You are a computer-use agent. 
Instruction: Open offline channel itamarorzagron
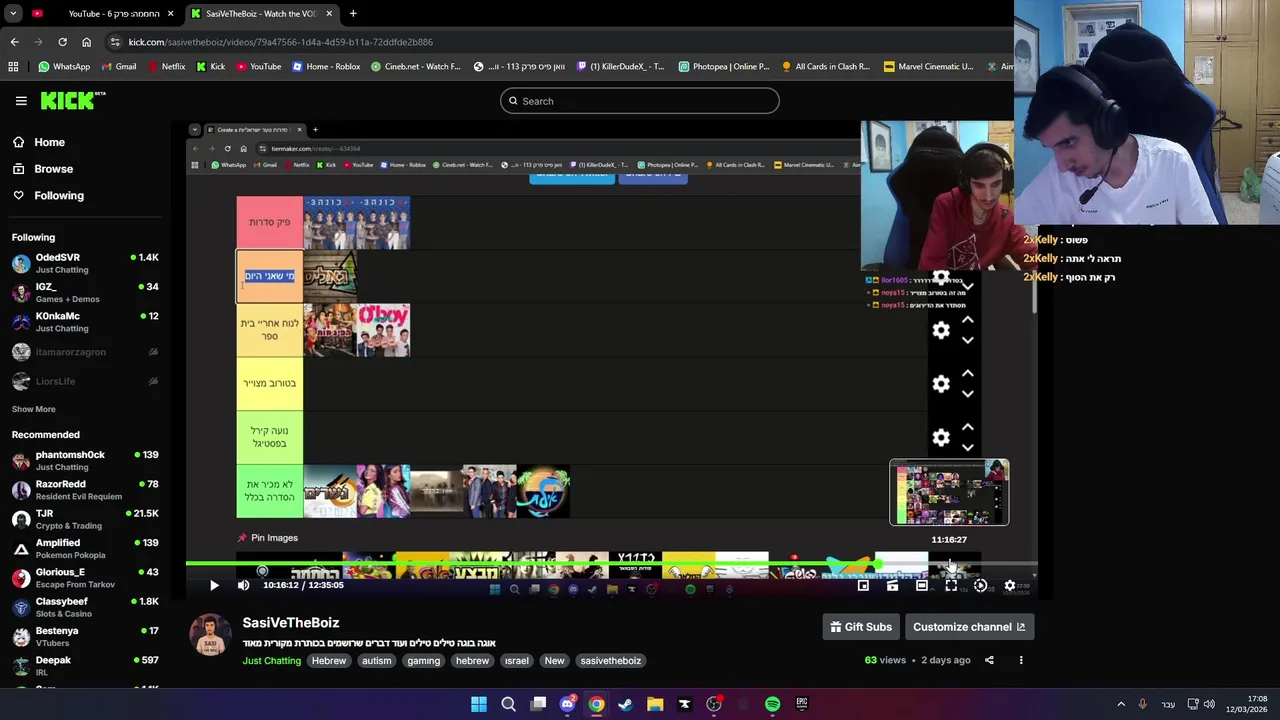85,352
